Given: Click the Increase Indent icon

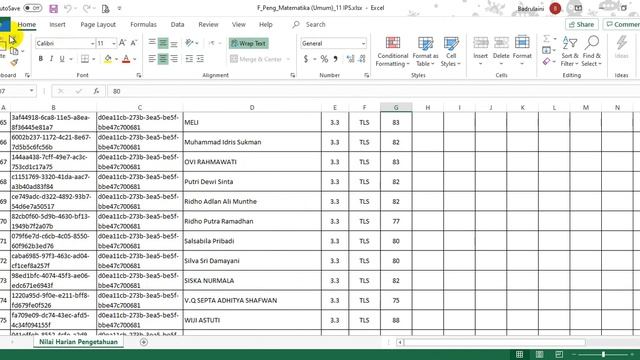Looking at the screenshot, I should [x=200, y=59].
